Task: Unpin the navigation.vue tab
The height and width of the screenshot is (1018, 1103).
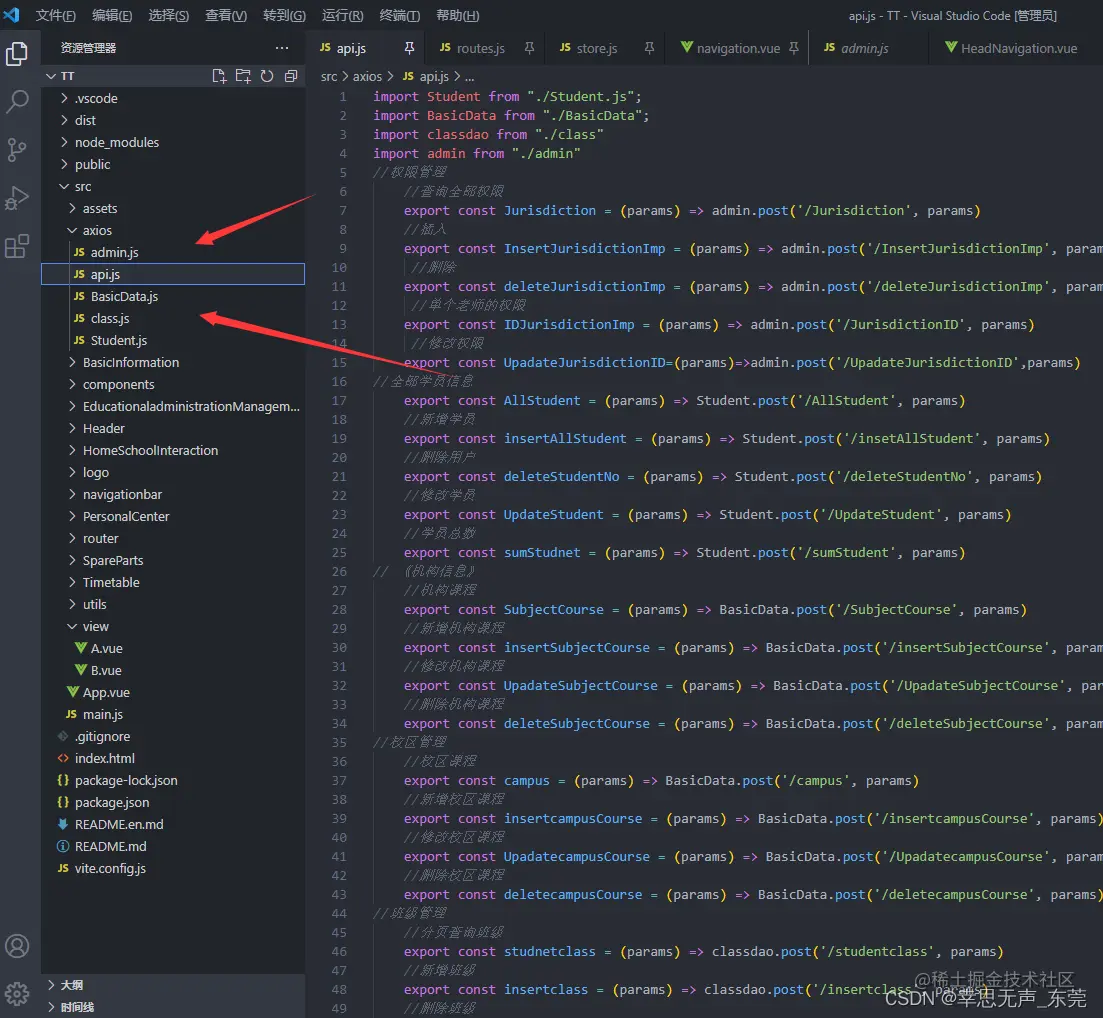Action: tap(793, 48)
